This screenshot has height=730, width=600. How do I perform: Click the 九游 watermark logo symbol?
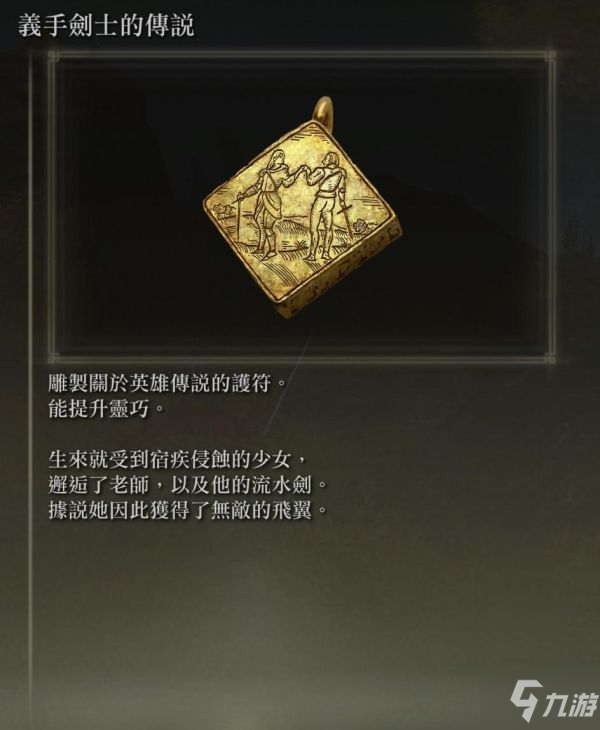(x=526, y=699)
